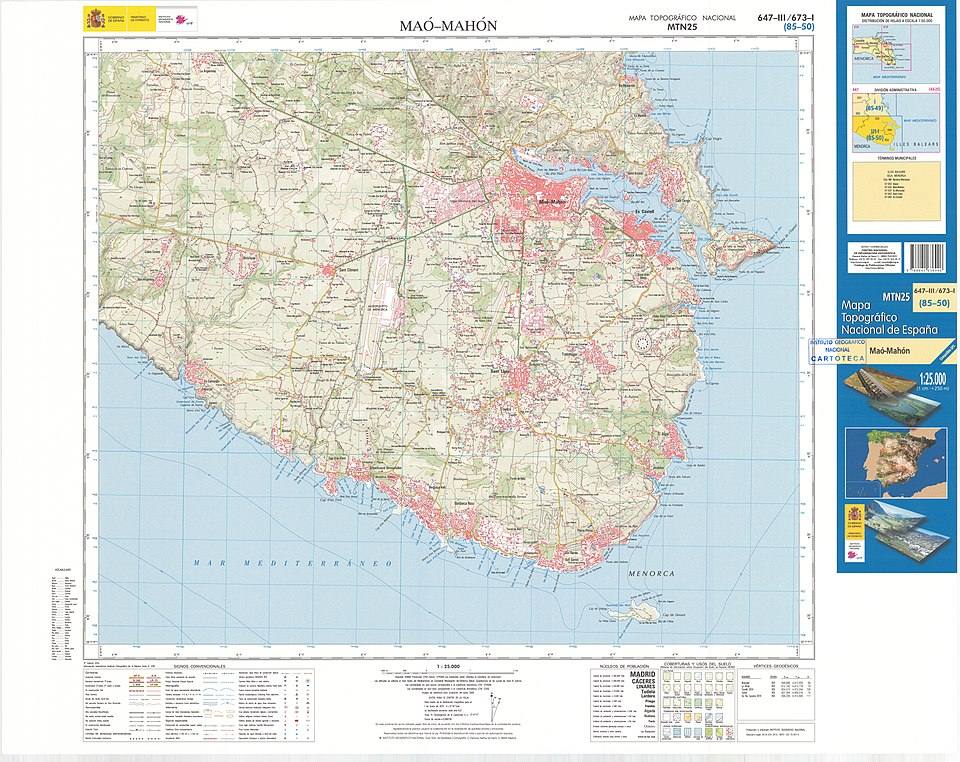Click the main title MAÓ–MAHÓN

point(449,26)
